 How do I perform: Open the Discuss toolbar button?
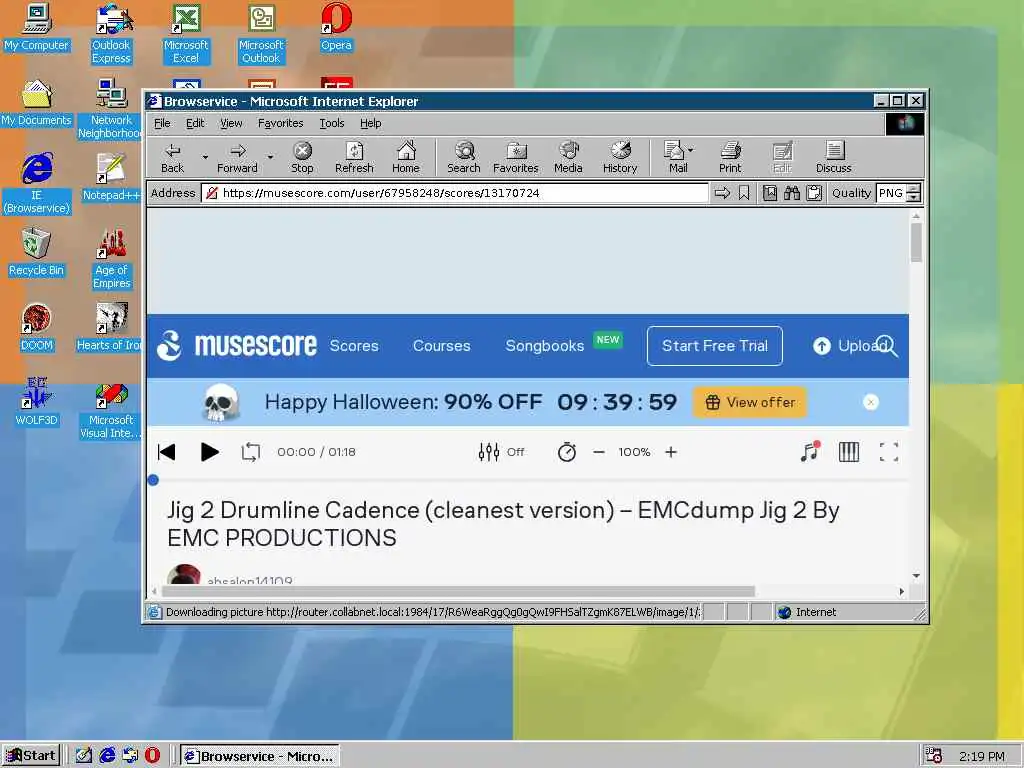[x=833, y=157]
